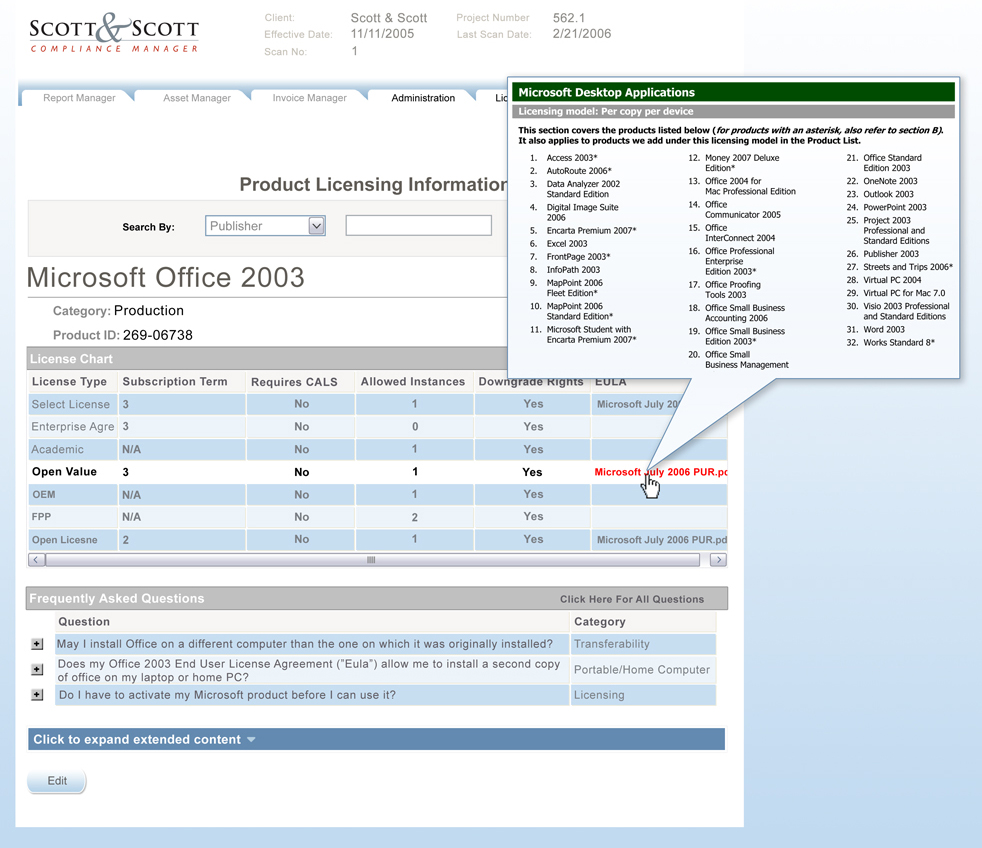Click 'OneNote 2003' in the popup product list
The width and height of the screenshot is (982, 848).
tap(890, 181)
